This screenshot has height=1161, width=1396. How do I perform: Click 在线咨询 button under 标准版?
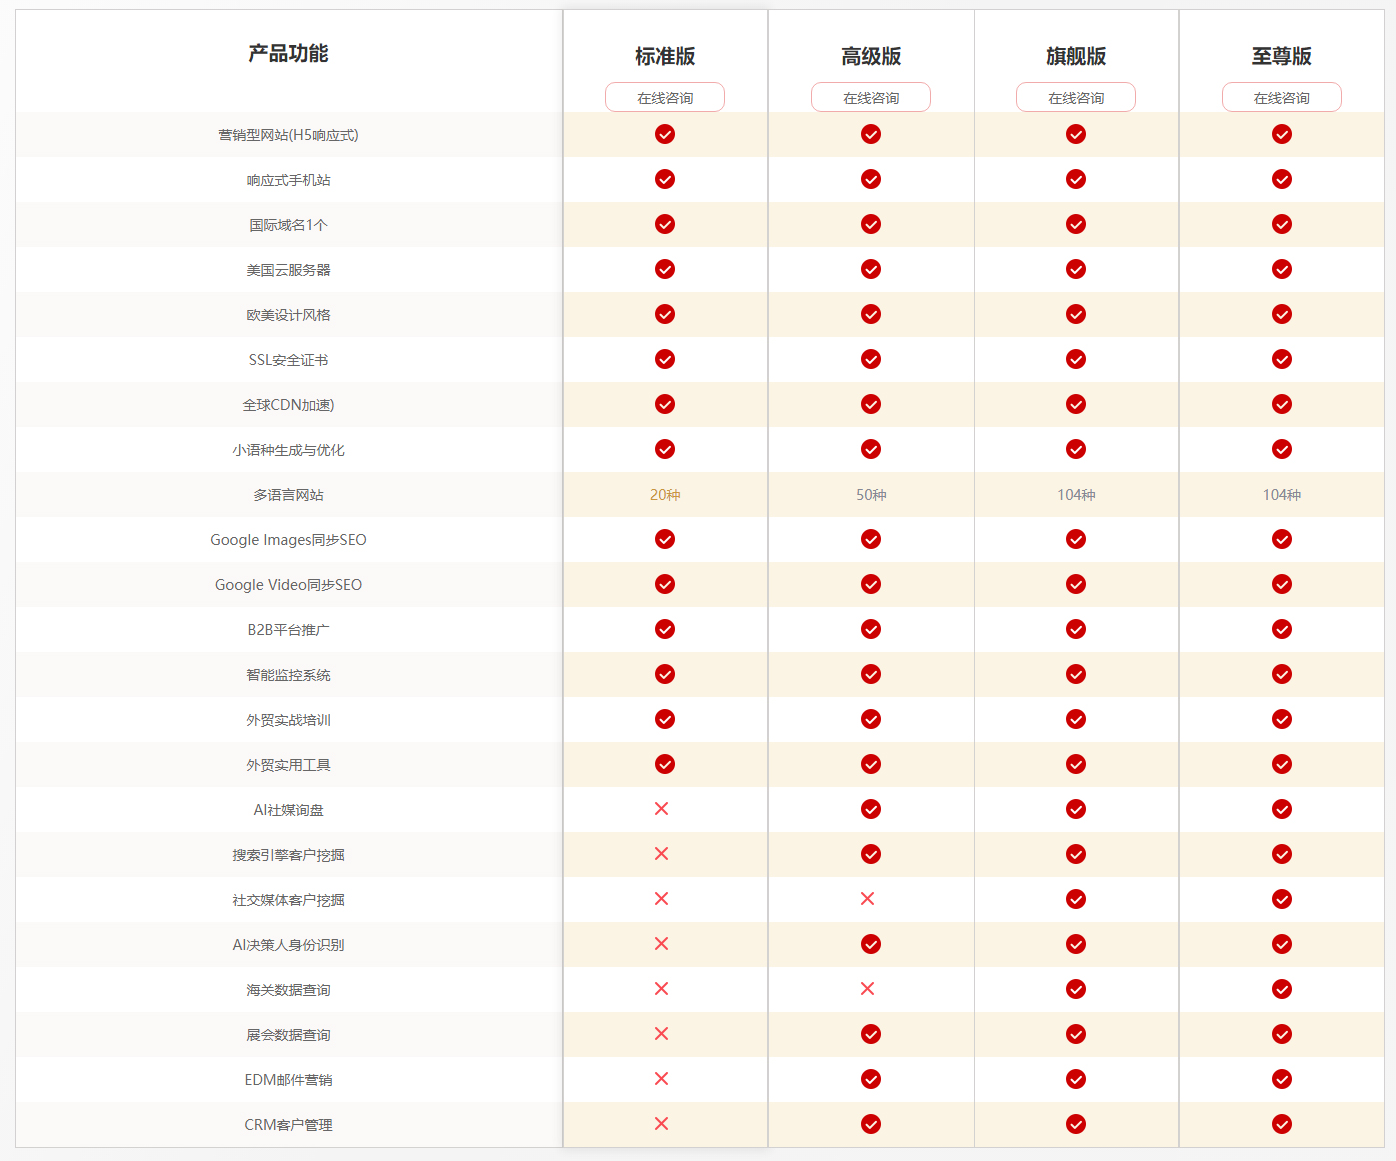coord(665,97)
